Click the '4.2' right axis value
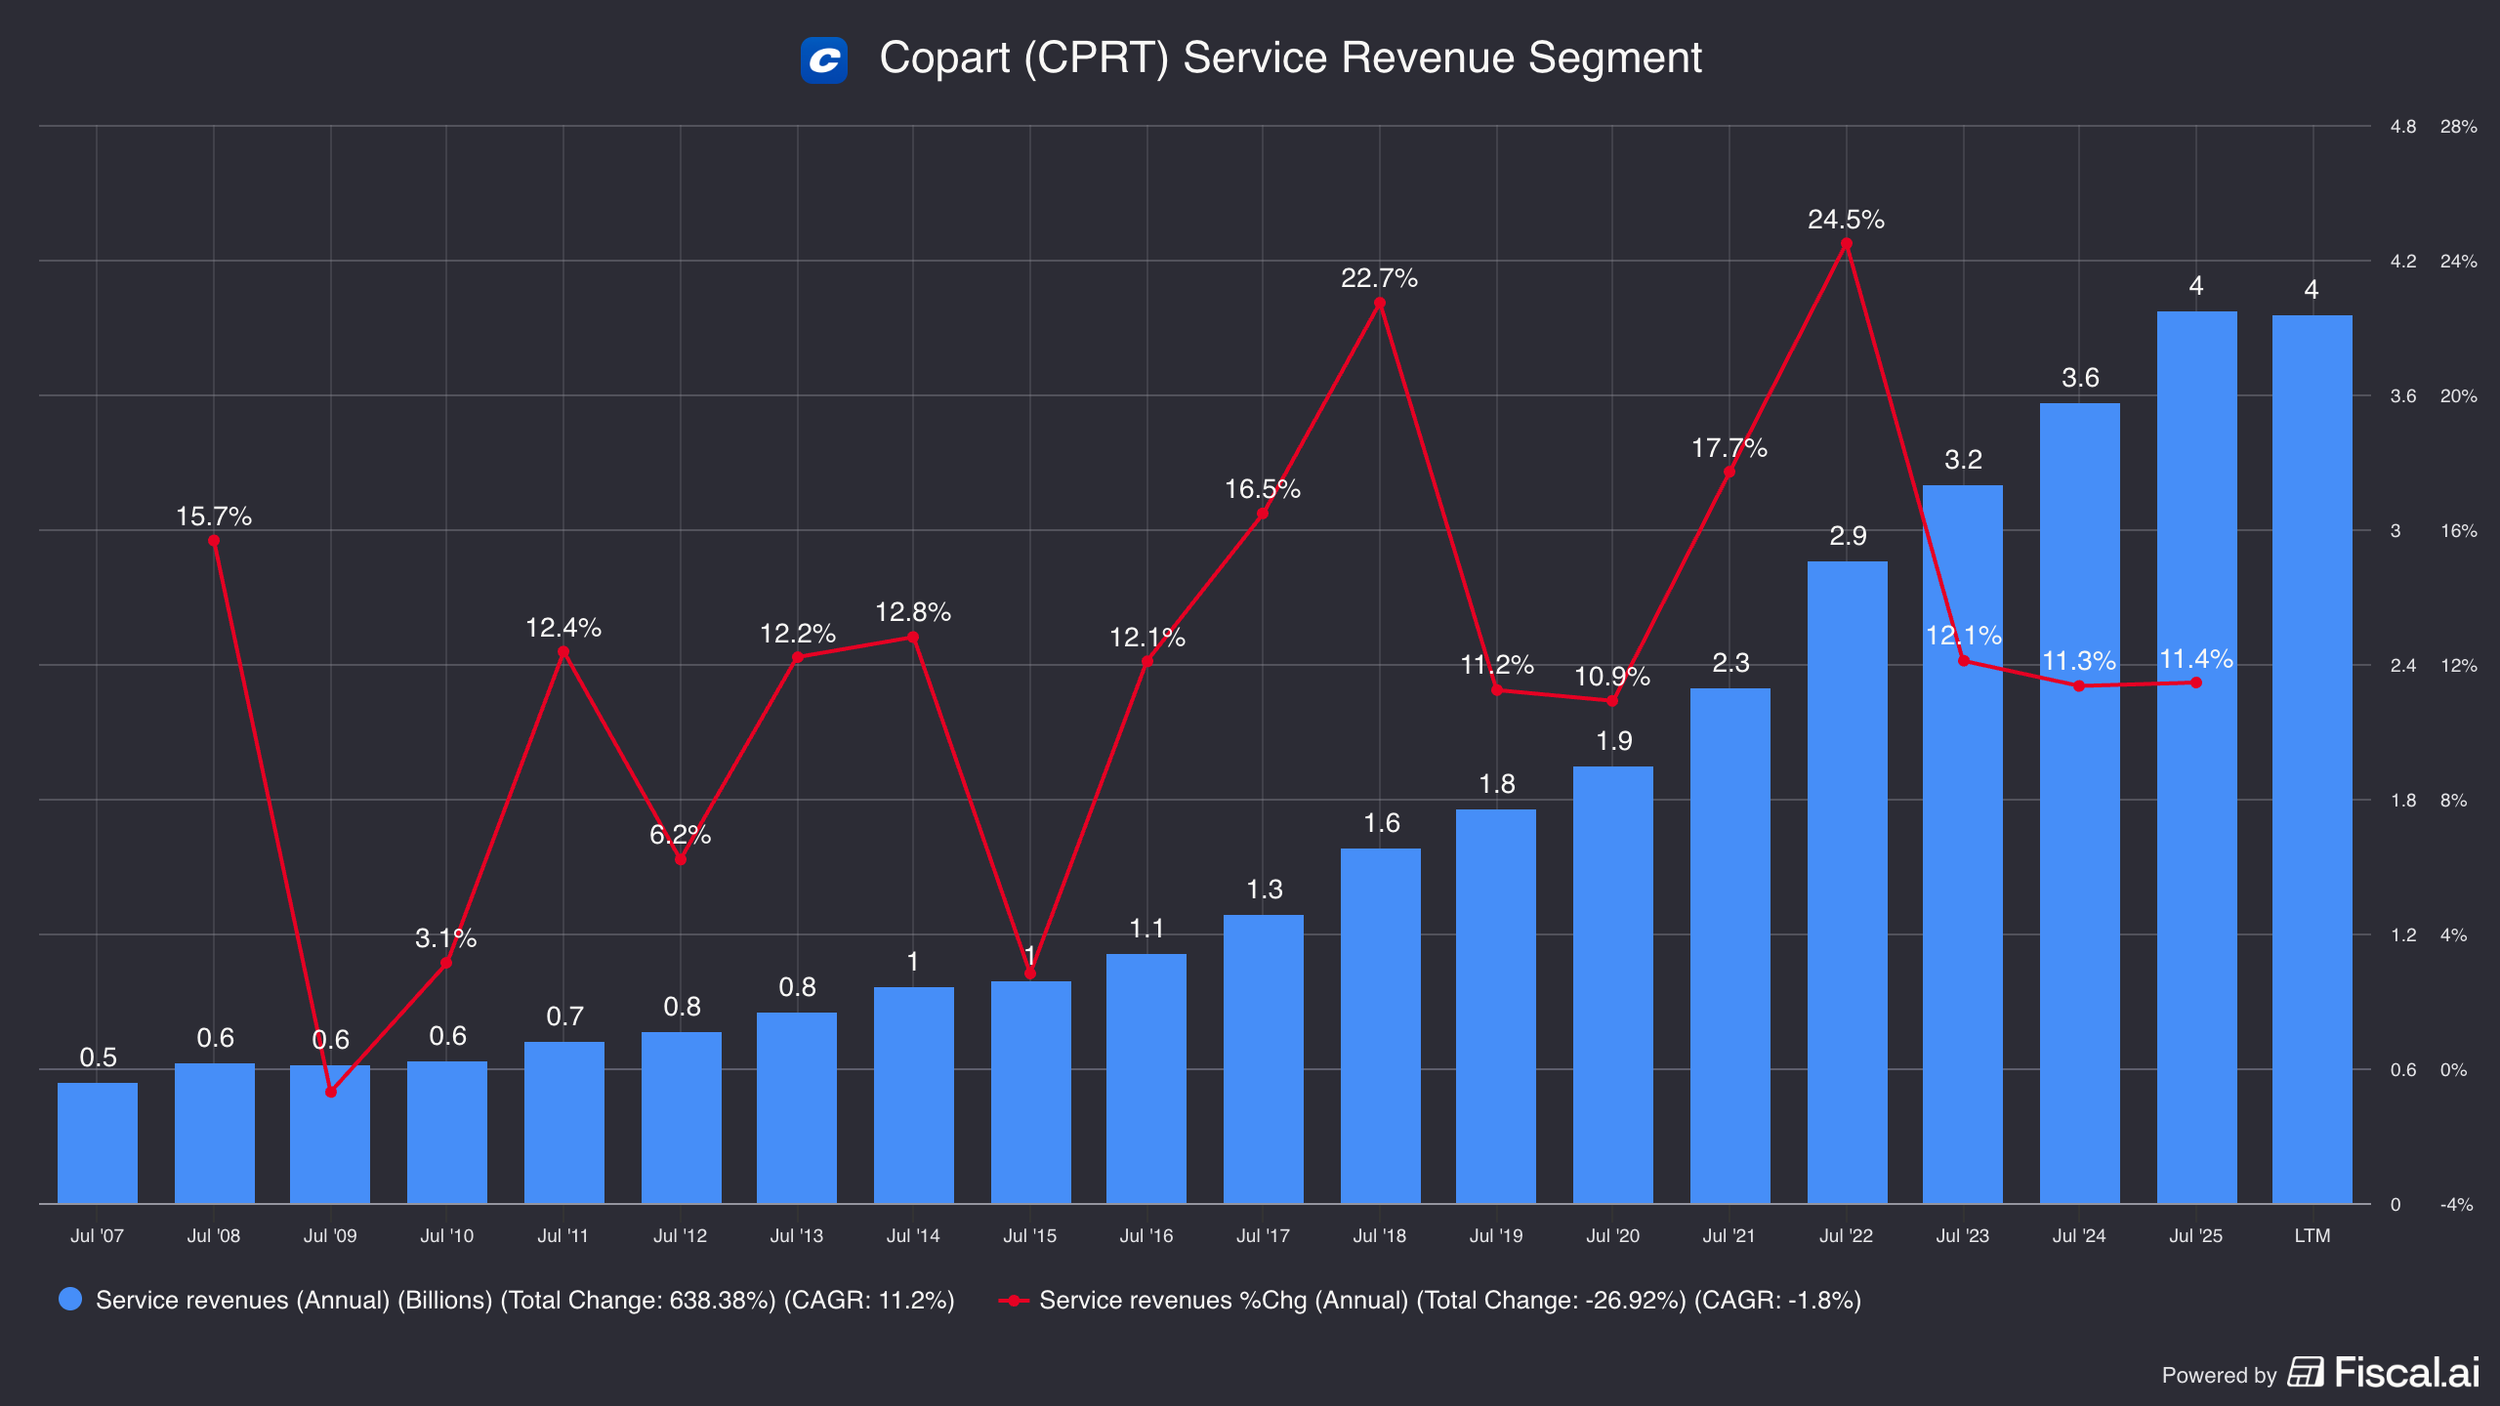This screenshot has height=1406, width=2500. 2403,262
